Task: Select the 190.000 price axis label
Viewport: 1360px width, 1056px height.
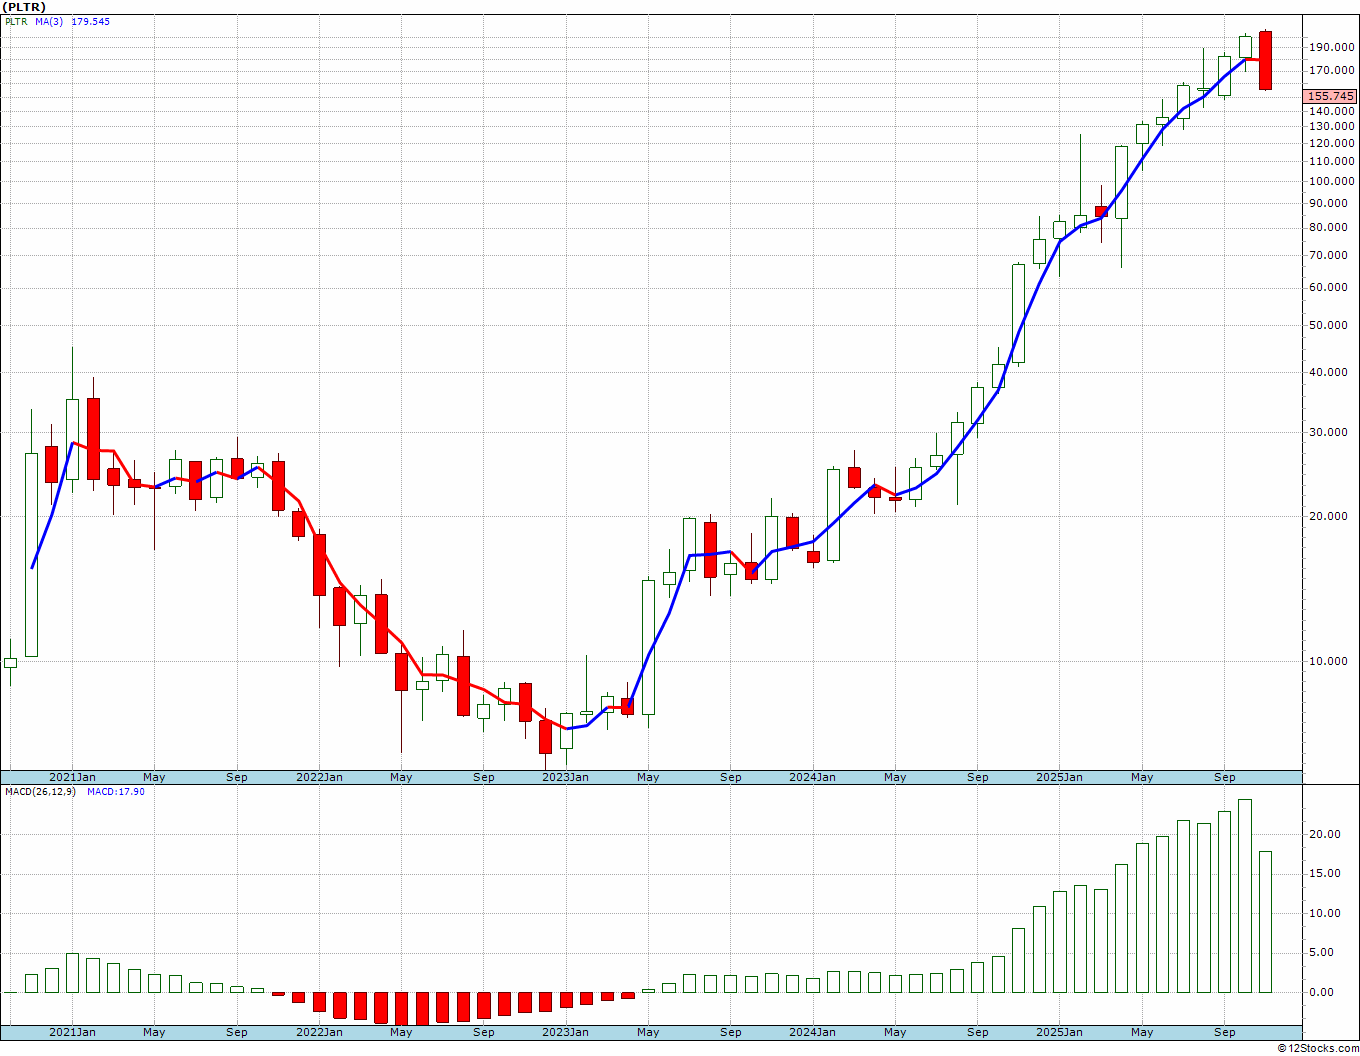Action: click(x=1331, y=47)
